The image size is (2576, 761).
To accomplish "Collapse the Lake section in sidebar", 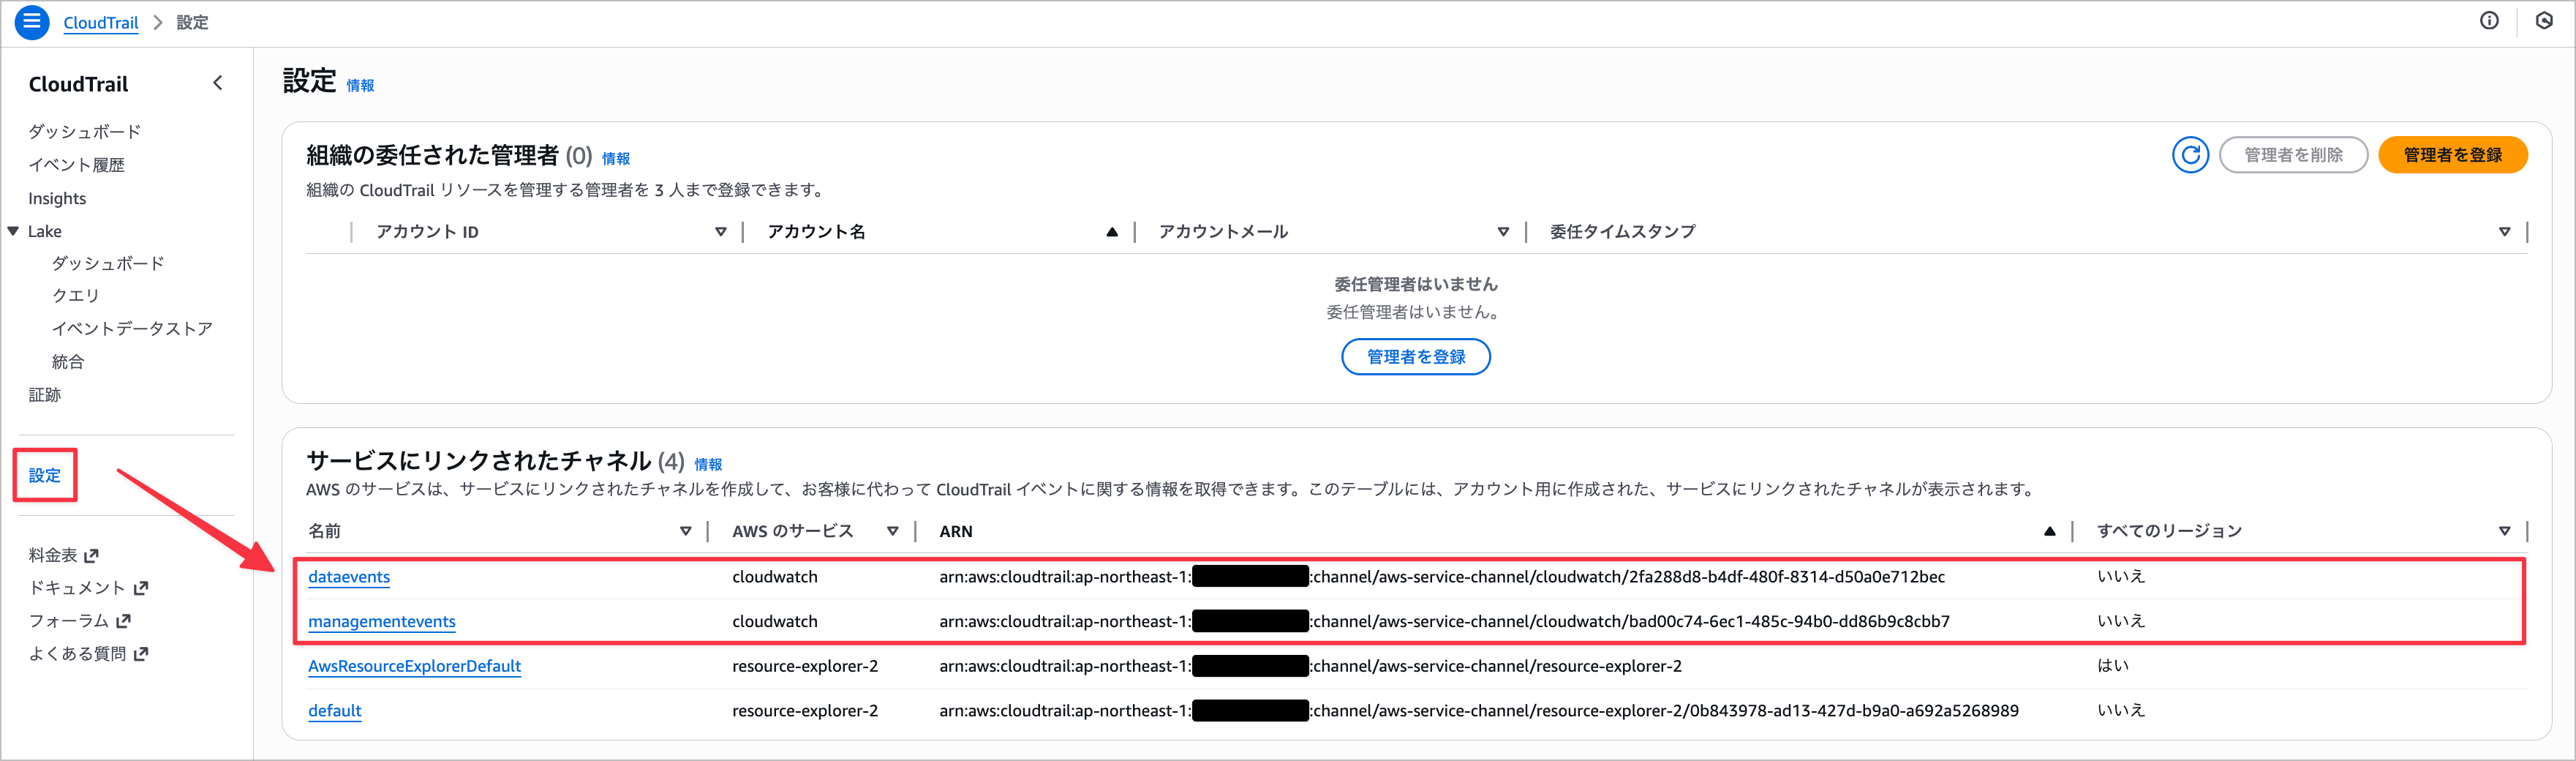I will (x=13, y=231).
